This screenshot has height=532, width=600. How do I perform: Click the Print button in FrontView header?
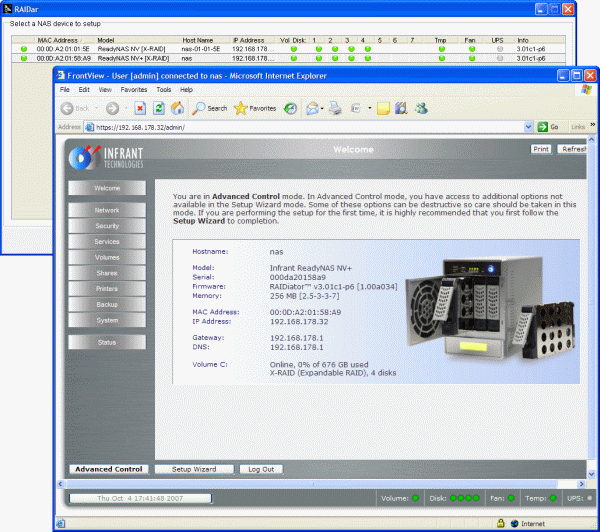[541, 149]
